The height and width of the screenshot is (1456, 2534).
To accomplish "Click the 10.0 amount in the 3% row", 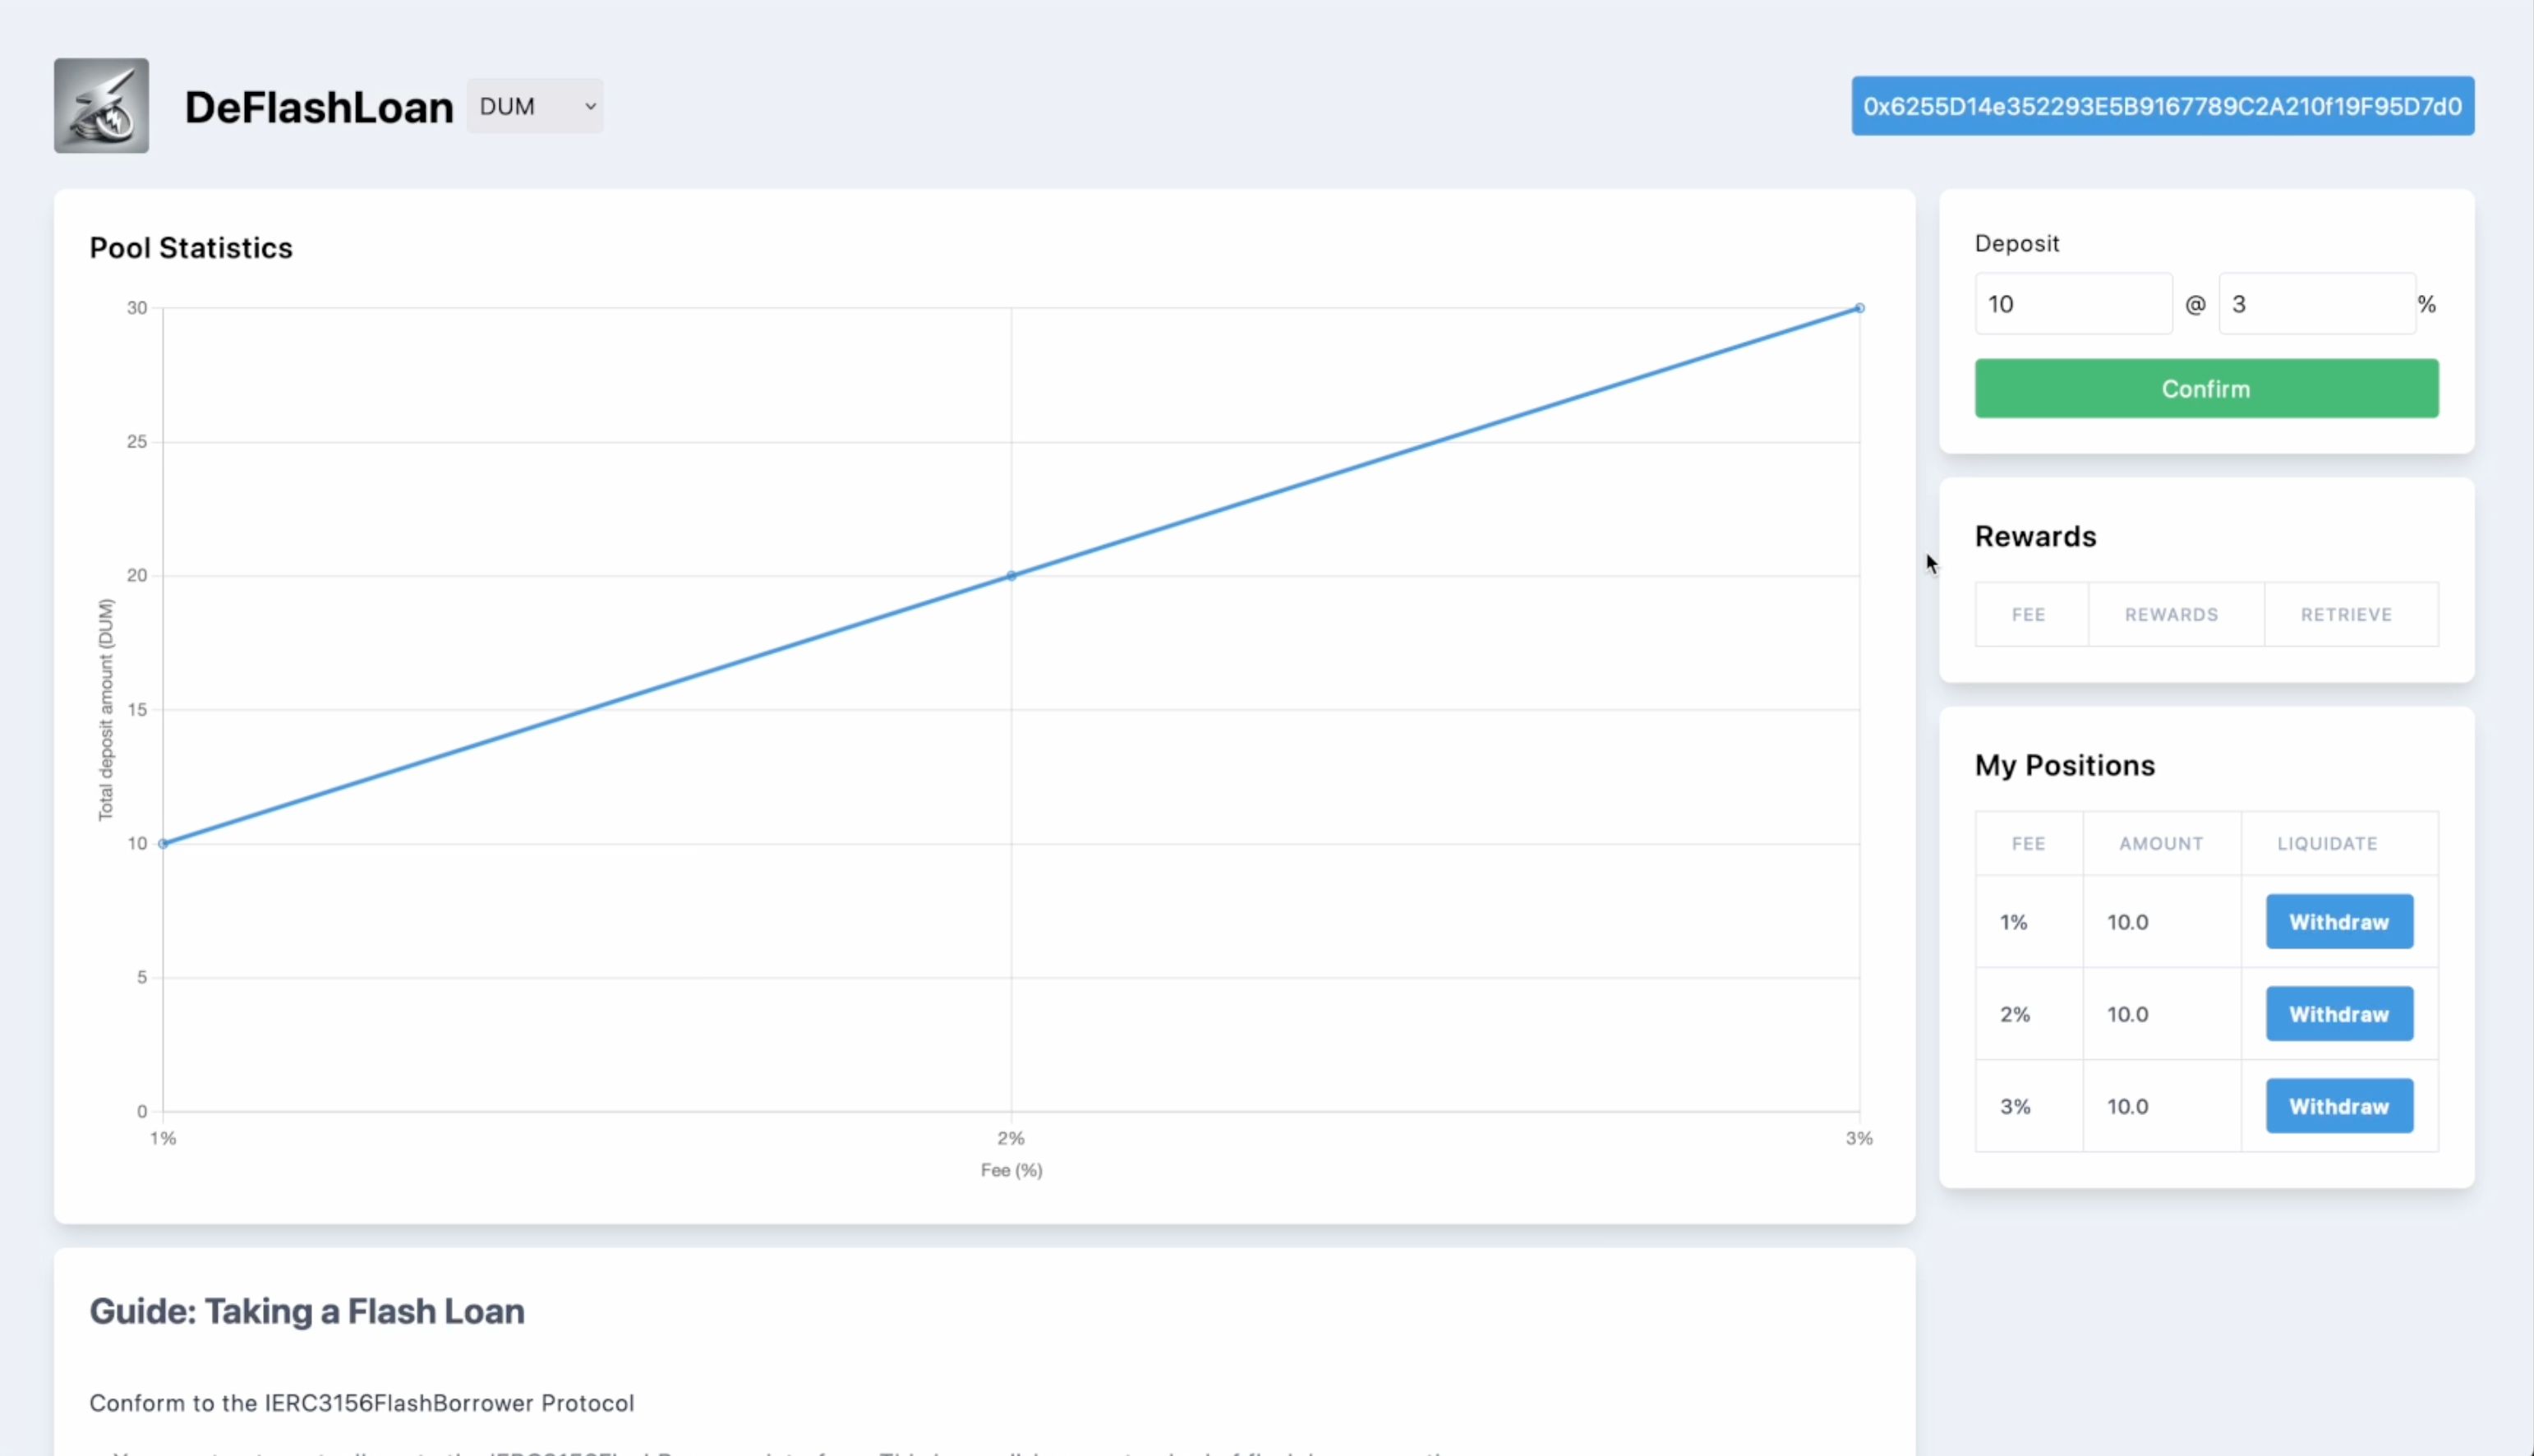I will pyautogui.click(x=2127, y=1106).
